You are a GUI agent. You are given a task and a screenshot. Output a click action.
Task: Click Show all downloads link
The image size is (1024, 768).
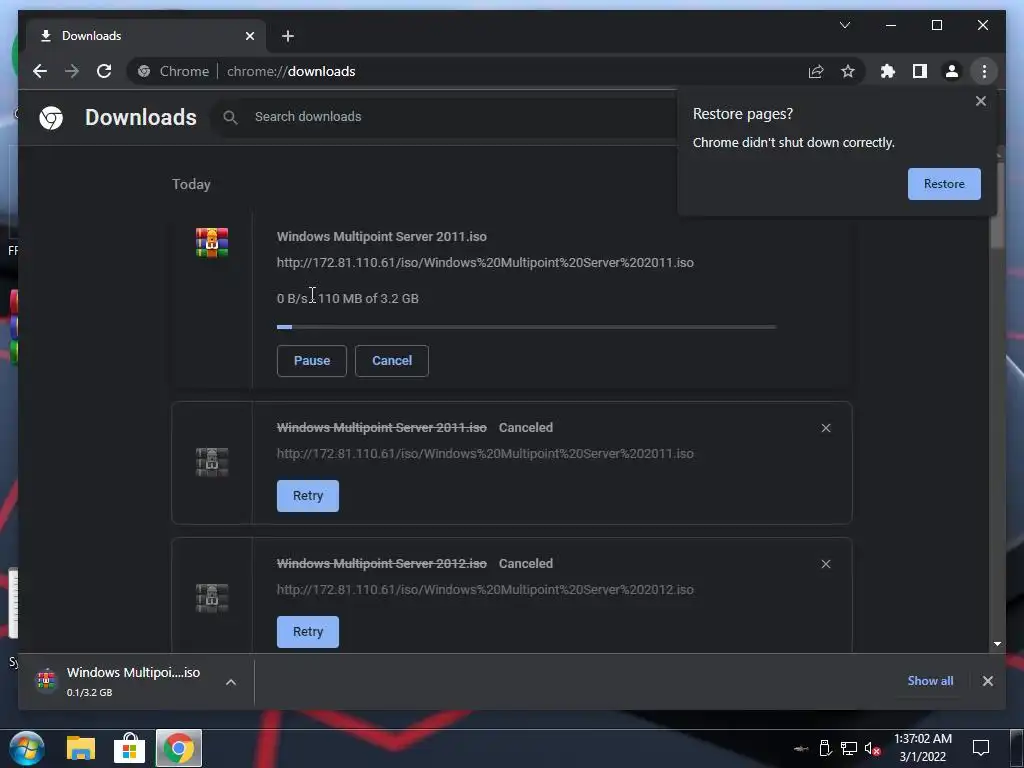pos(930,680)
